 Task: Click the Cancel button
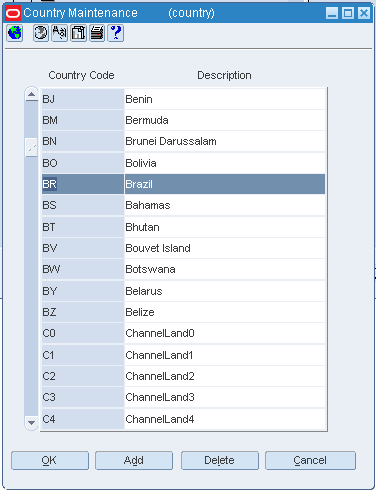point(310,460)
